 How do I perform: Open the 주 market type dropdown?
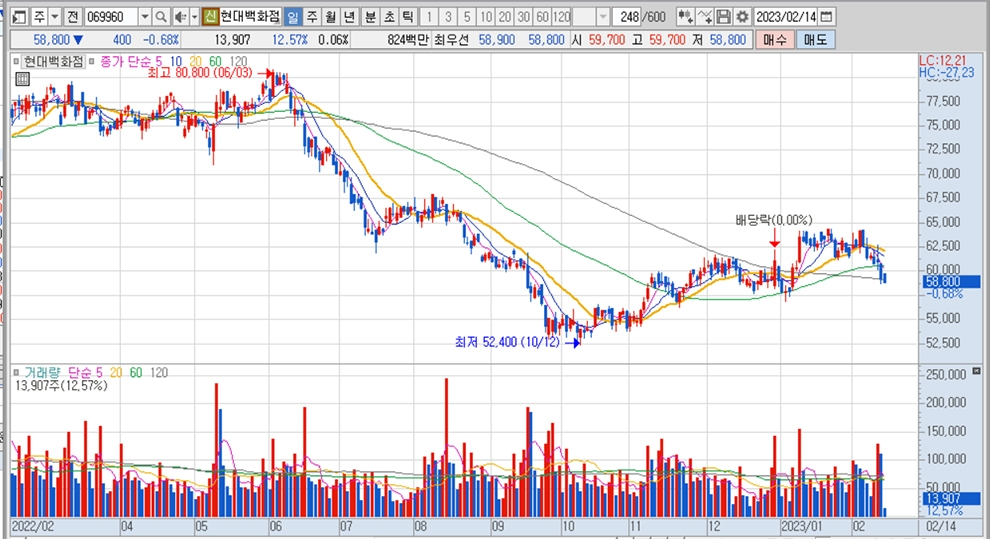[x=52, y=17]
